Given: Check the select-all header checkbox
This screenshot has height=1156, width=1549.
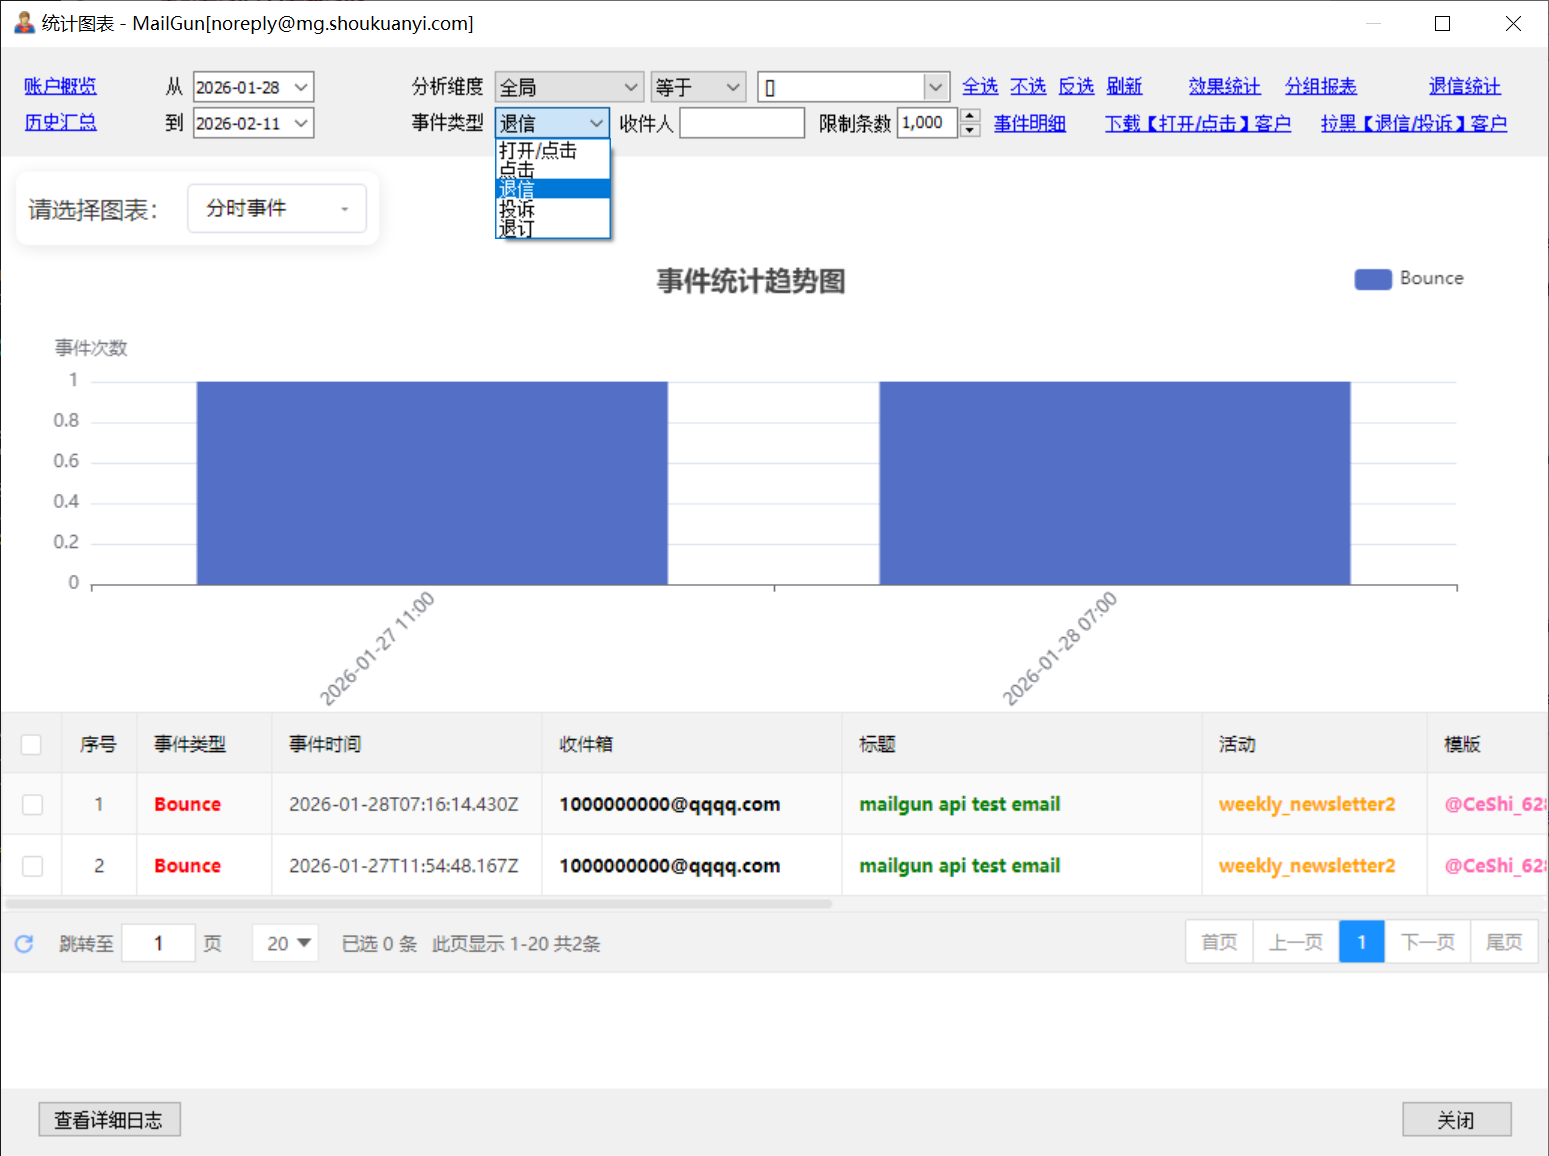Looking at the screenshot, I should pyautogui.click(x=31, y=744).
